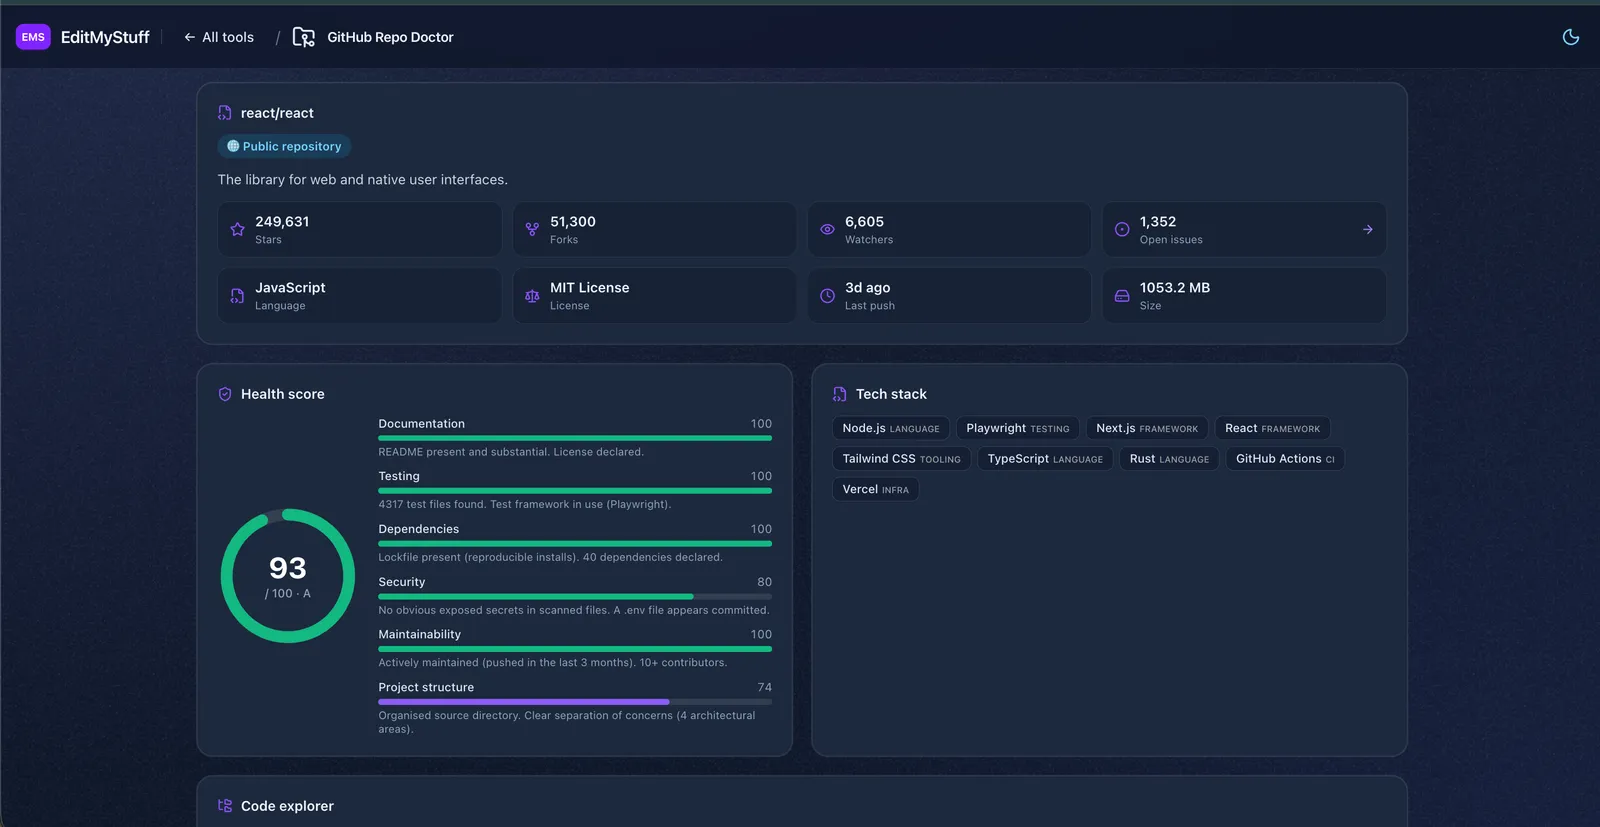Viewport: 1600px width, 827px height.
Task: Click the scales icon on the License card
Action: click(x=532, y=296)
